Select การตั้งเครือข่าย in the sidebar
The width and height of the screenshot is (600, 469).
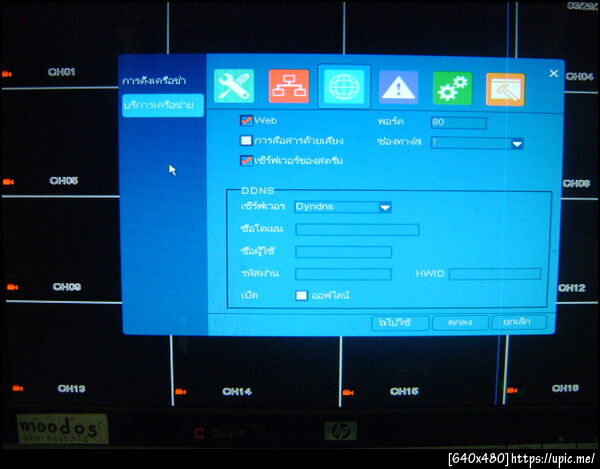pos(155,81)
